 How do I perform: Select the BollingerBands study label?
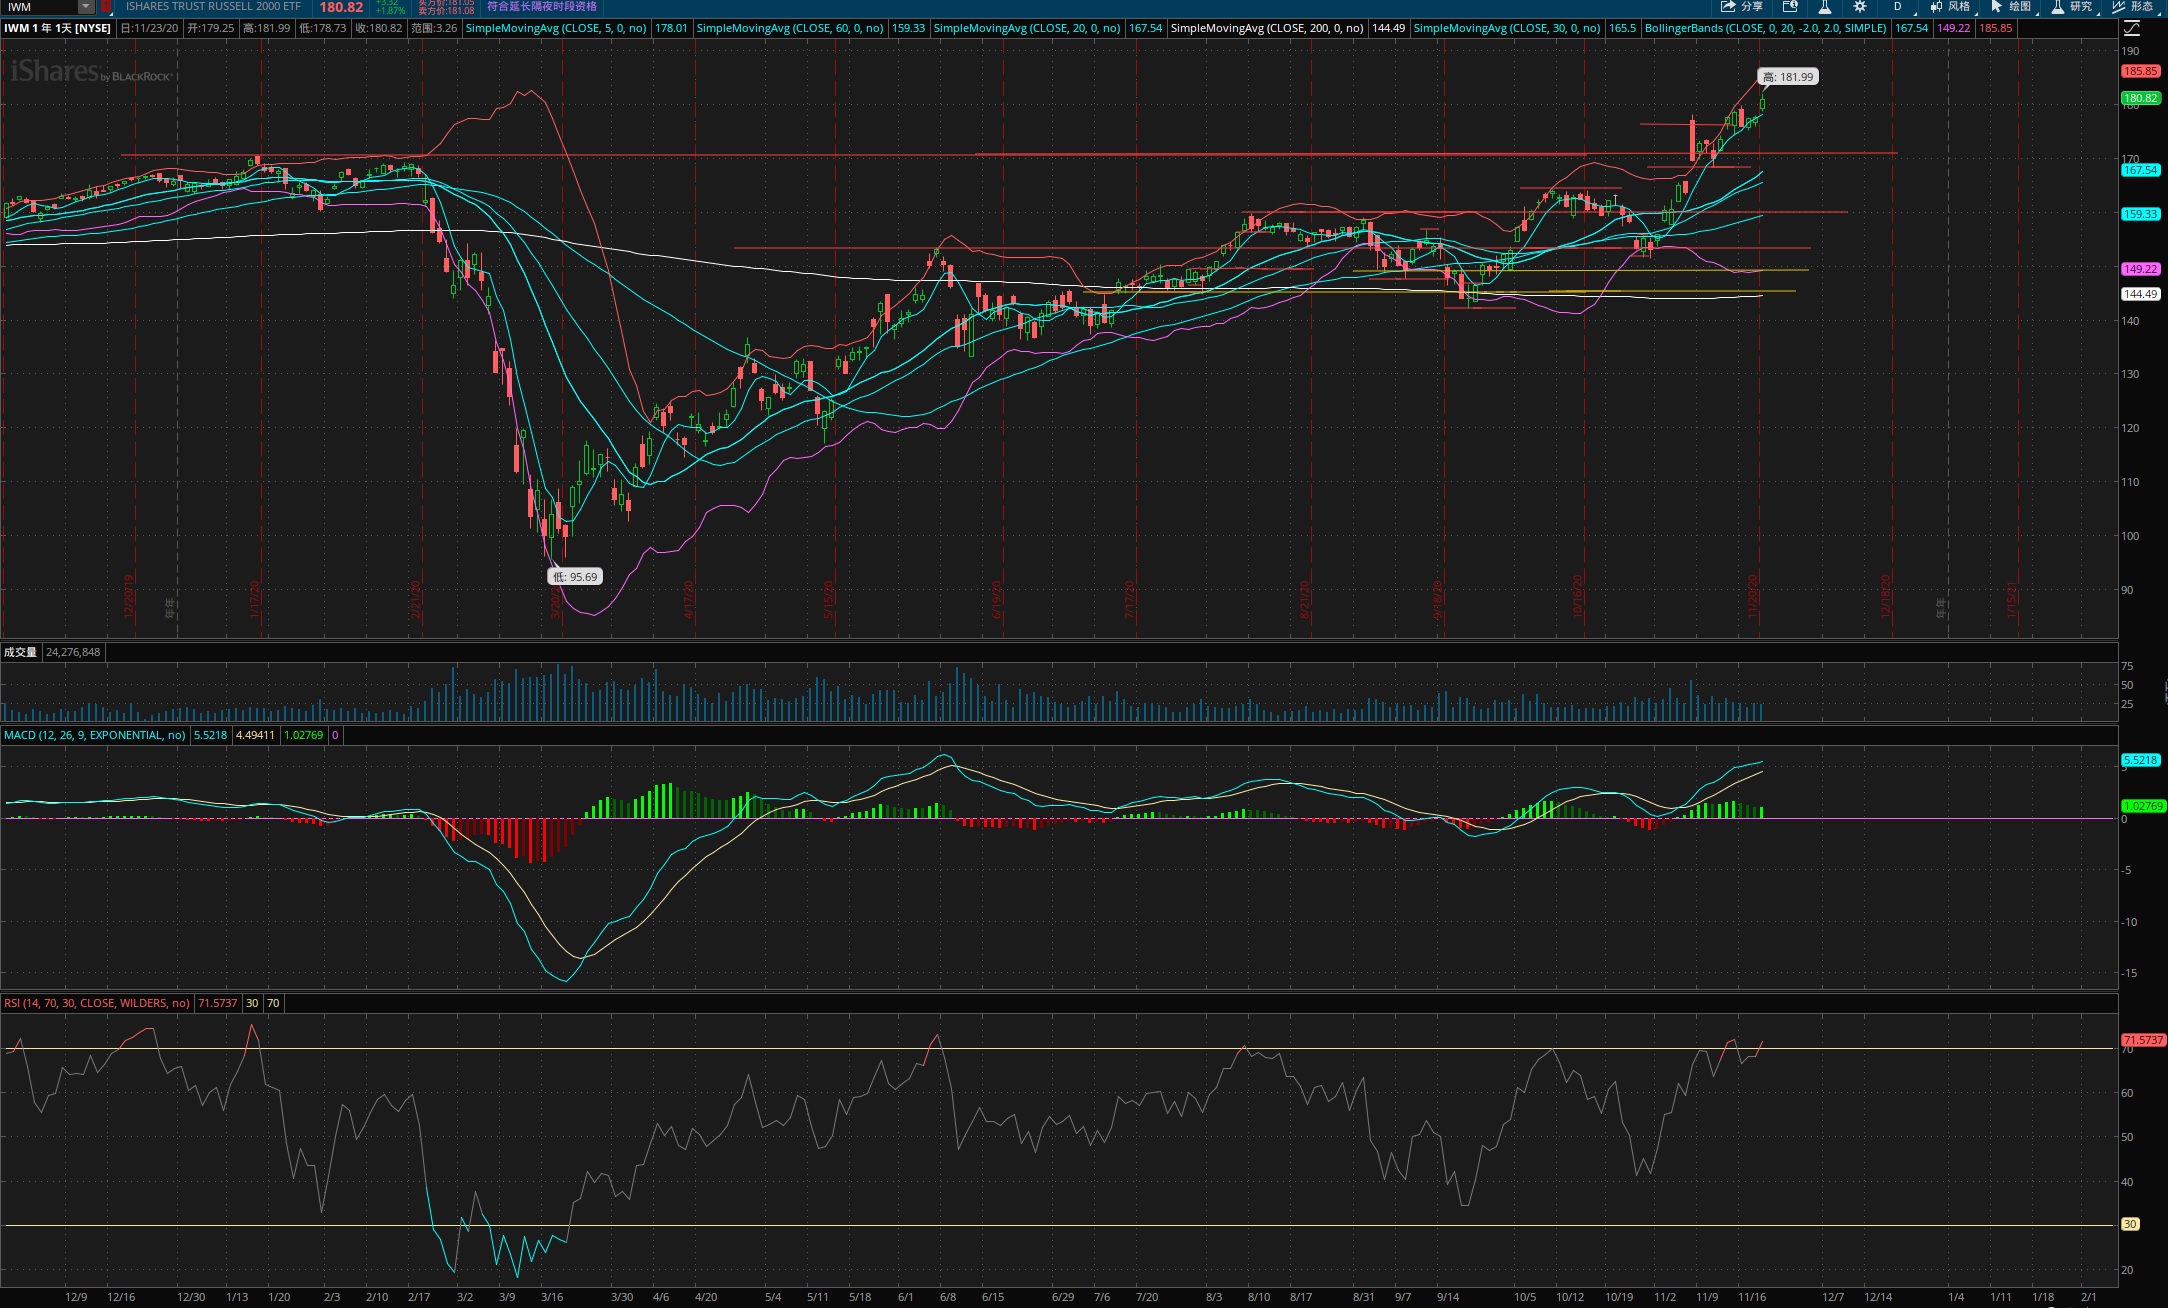[1766, 28]
